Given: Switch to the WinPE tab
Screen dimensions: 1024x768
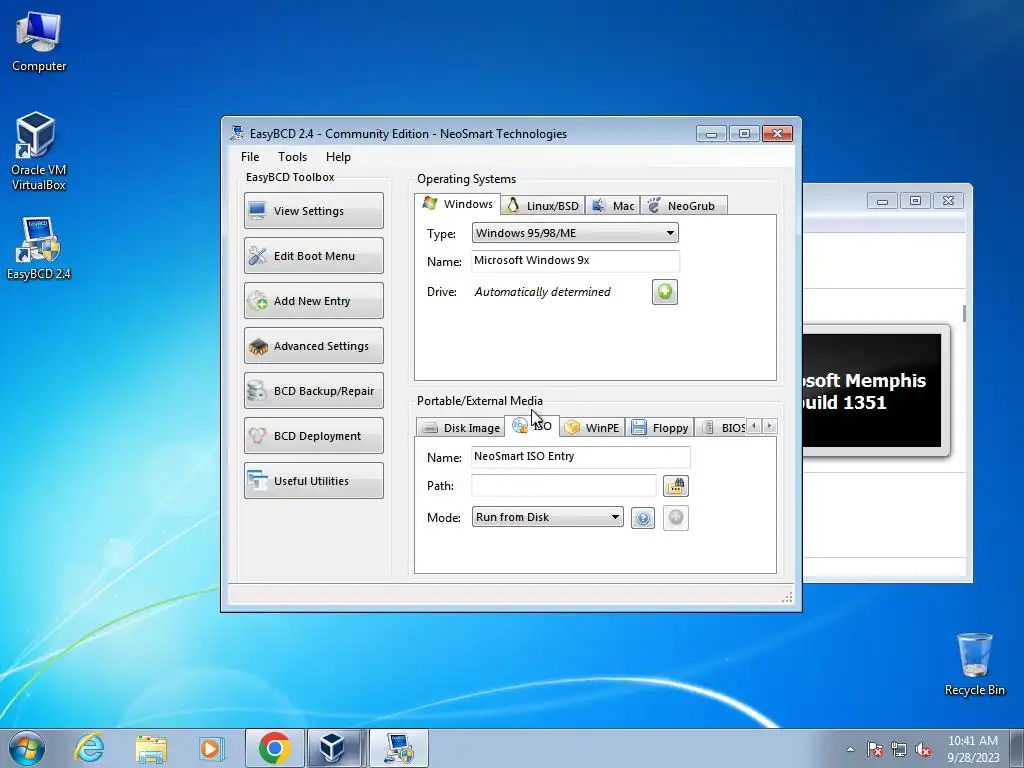Looking at the screenshot, I should 592,428.
